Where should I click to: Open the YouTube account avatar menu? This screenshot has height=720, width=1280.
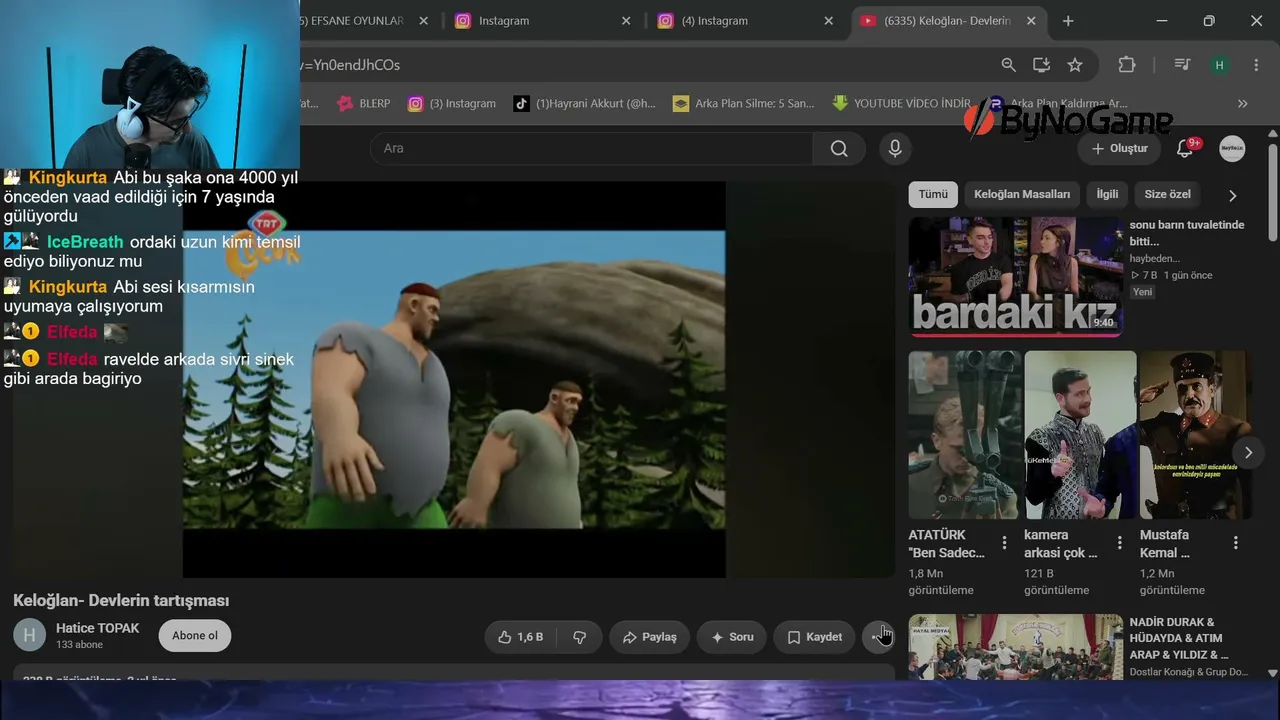(1232, 148)
